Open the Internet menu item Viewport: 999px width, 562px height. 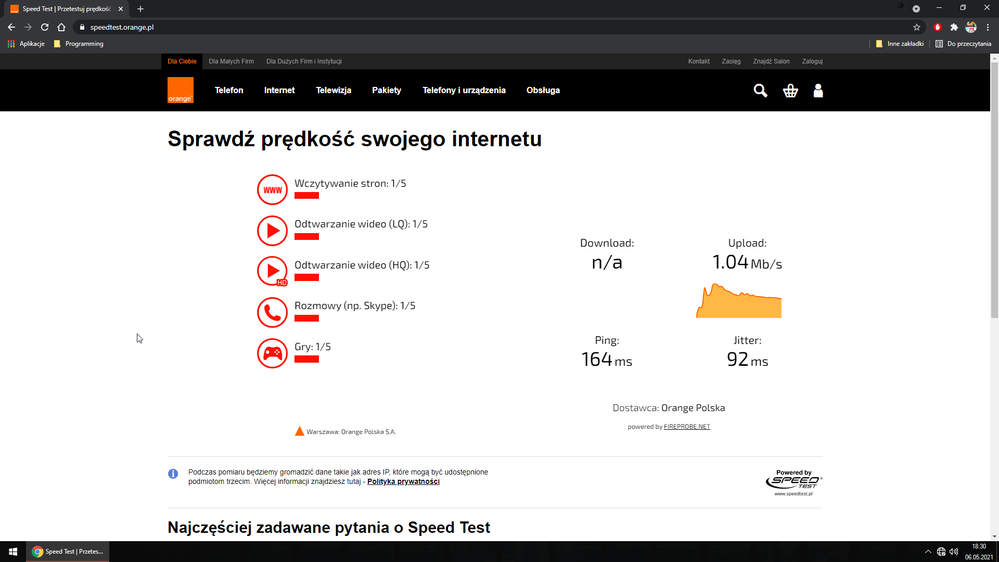point(279,90)
